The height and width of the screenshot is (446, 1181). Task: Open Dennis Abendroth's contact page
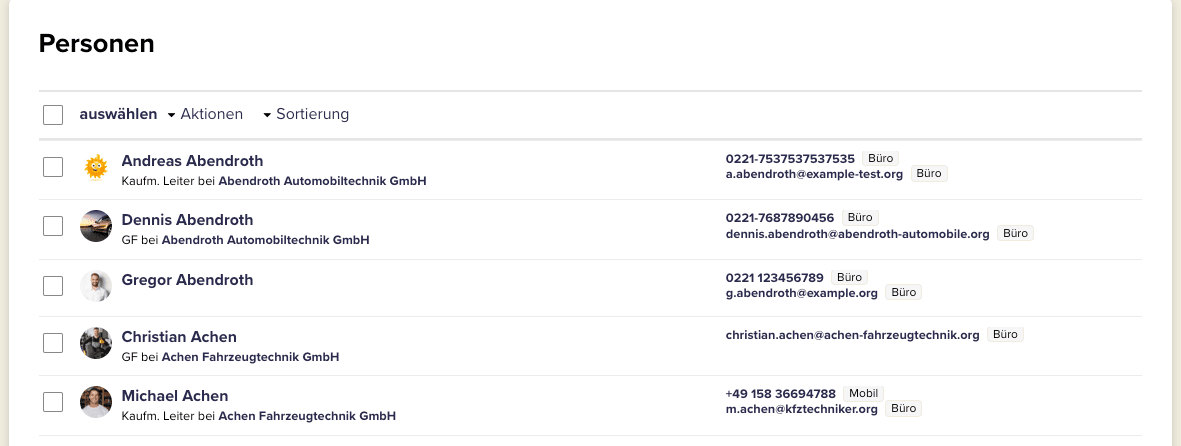click(x=187, y=220)
